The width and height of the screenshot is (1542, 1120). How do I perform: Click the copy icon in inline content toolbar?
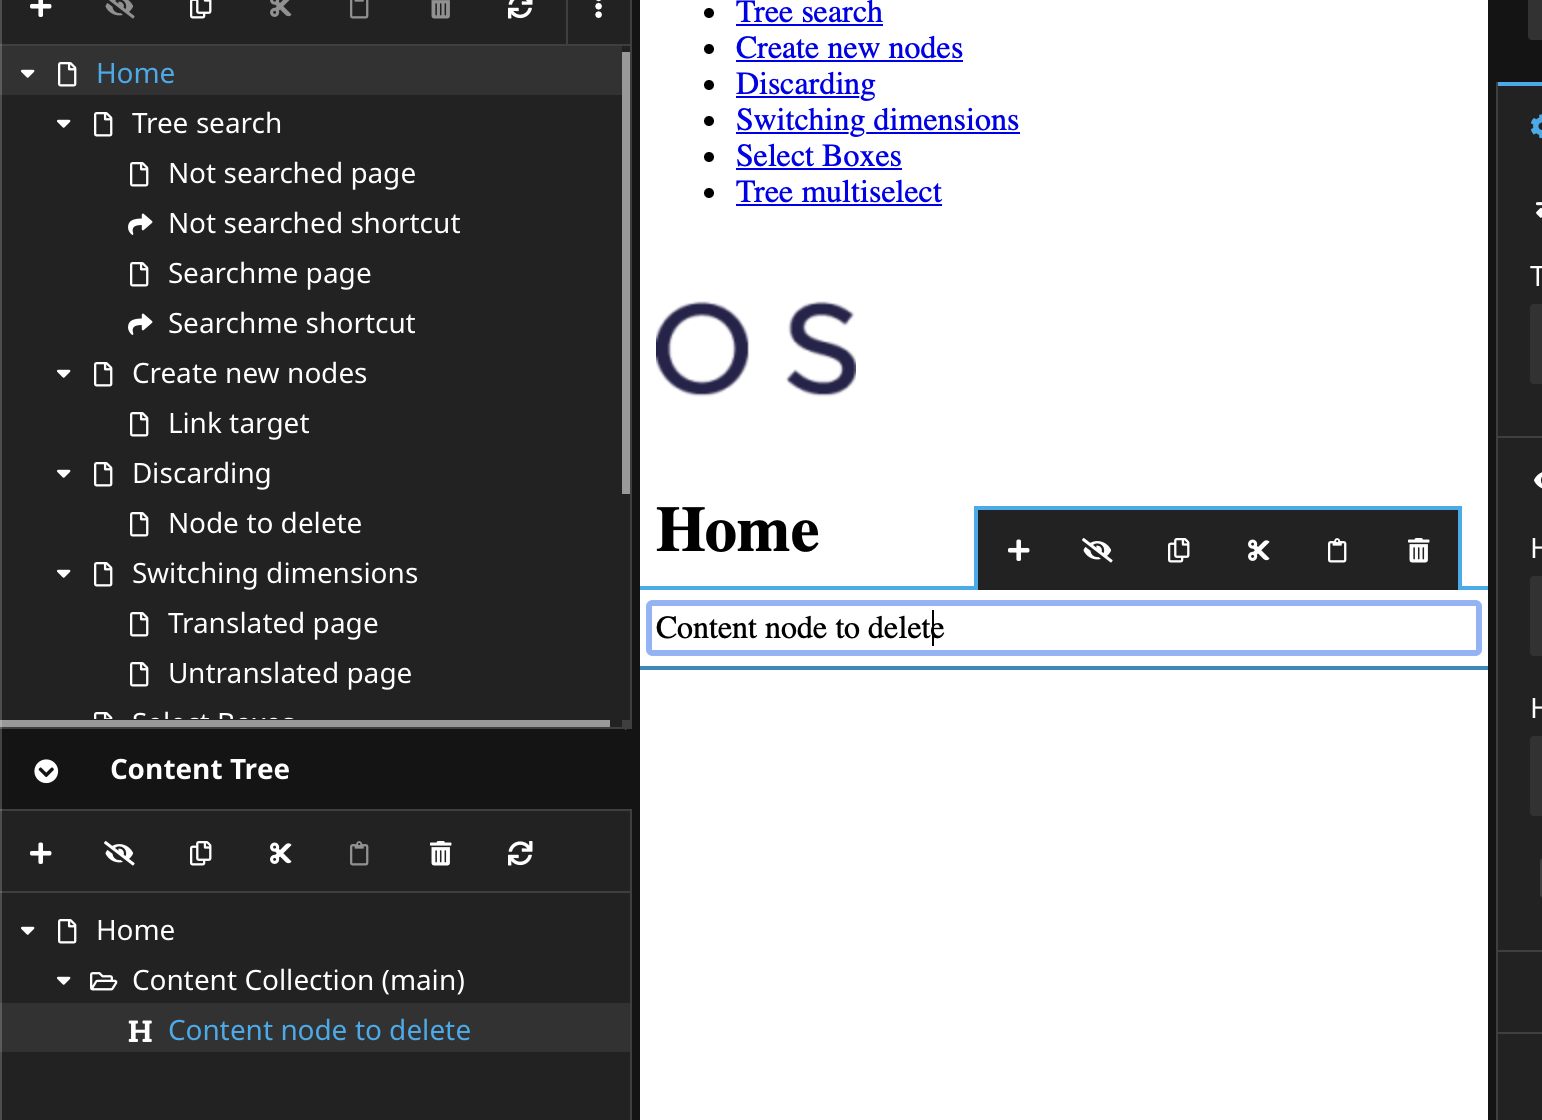[x=1178, y=551]
